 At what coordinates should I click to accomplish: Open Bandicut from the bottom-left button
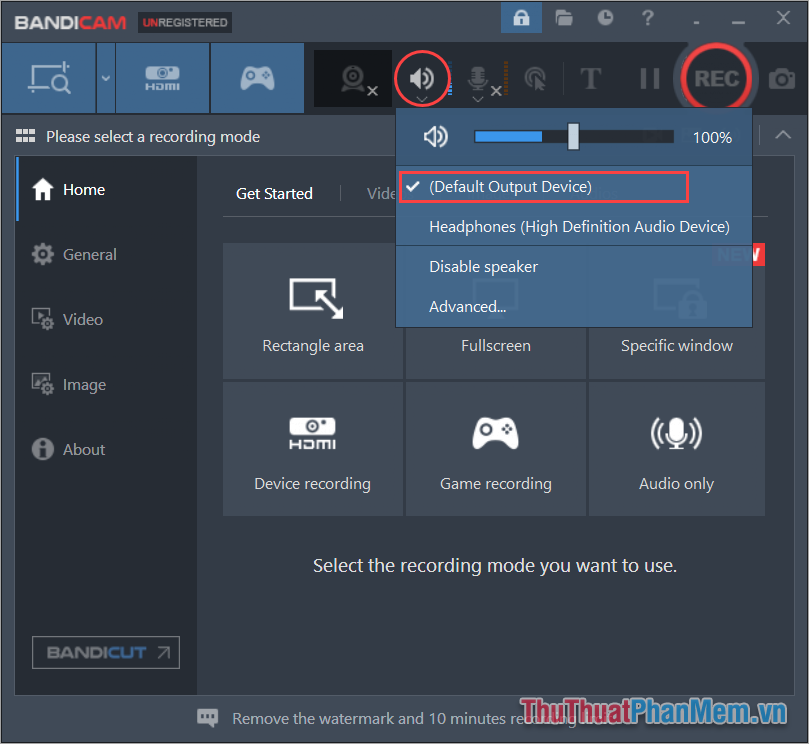click(x=105, y=652)
